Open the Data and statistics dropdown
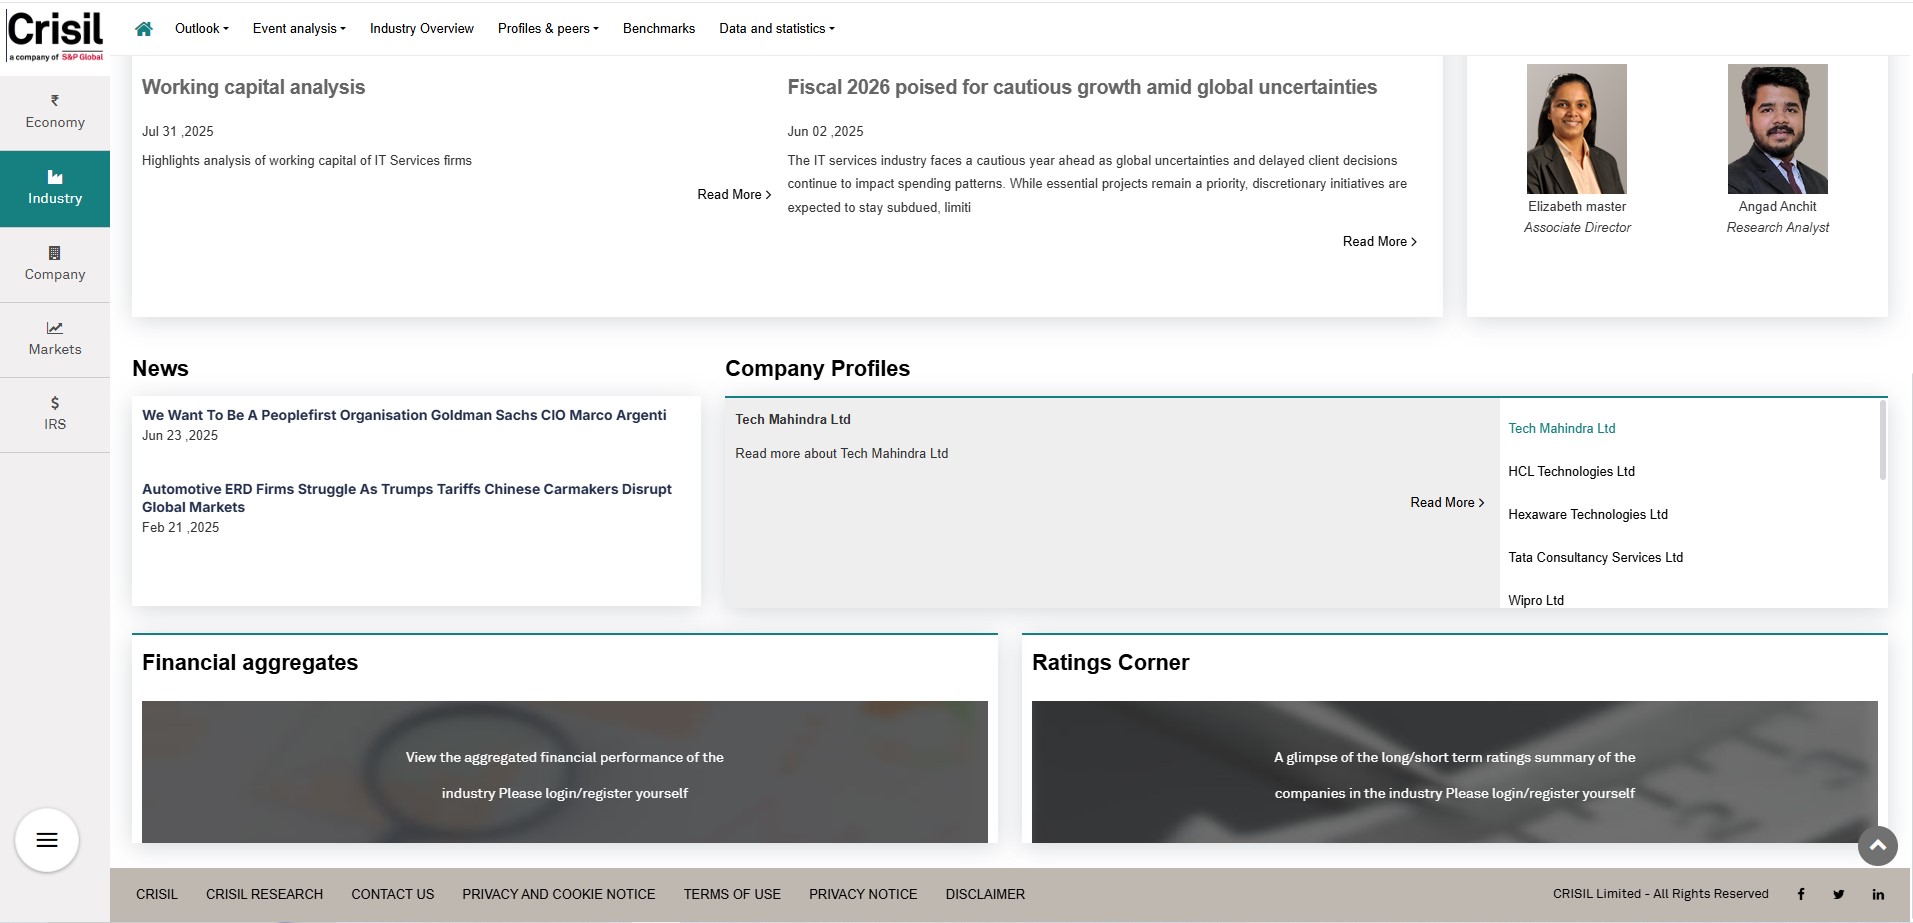This screenshot has height=923, width=1913. pyautogui.click(x=776, y=29)
